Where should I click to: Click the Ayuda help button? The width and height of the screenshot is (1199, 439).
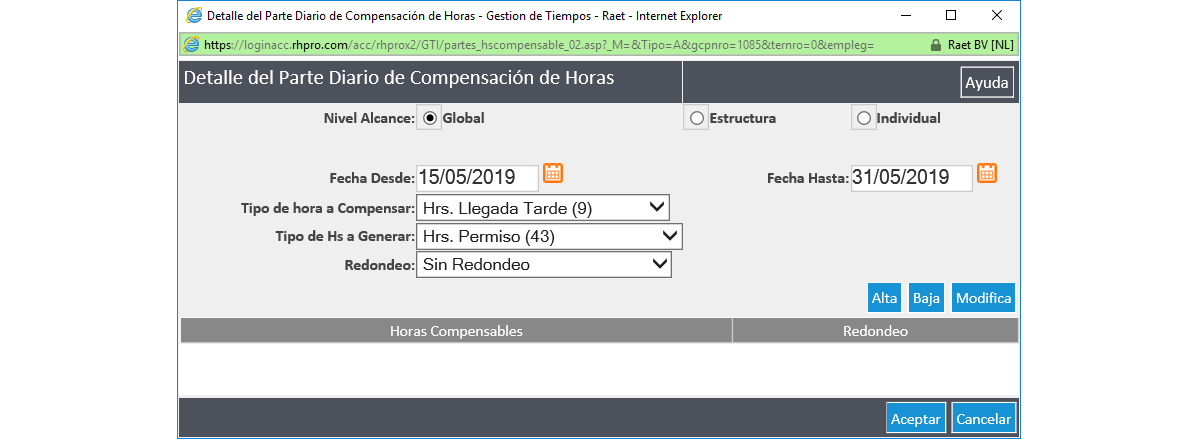(x=987, y=83)
